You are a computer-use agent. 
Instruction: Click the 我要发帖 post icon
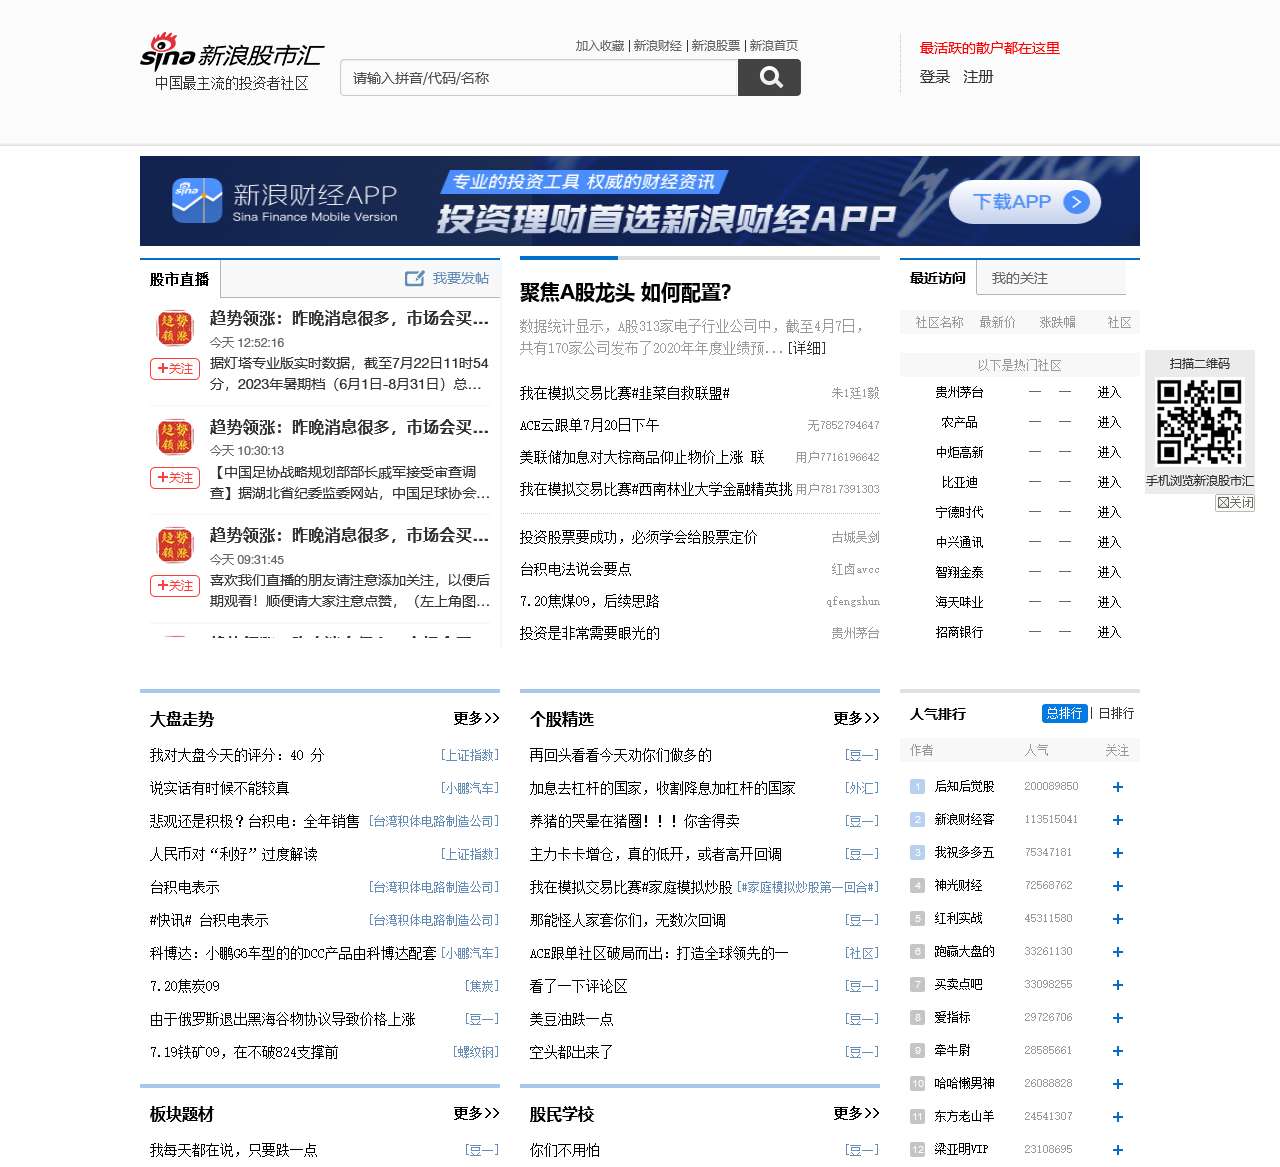(x=414, y=278)
